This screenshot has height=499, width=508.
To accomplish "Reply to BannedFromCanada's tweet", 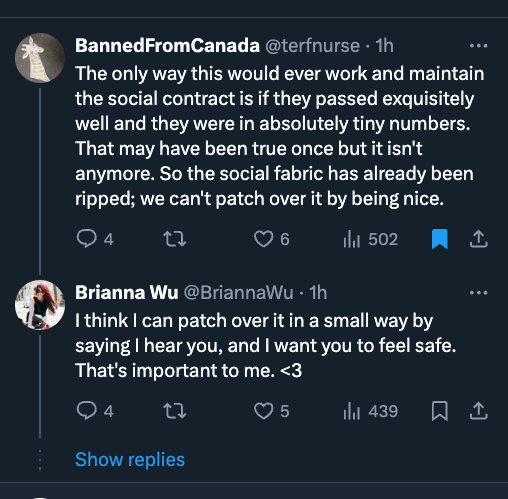I will click(95, 239).
